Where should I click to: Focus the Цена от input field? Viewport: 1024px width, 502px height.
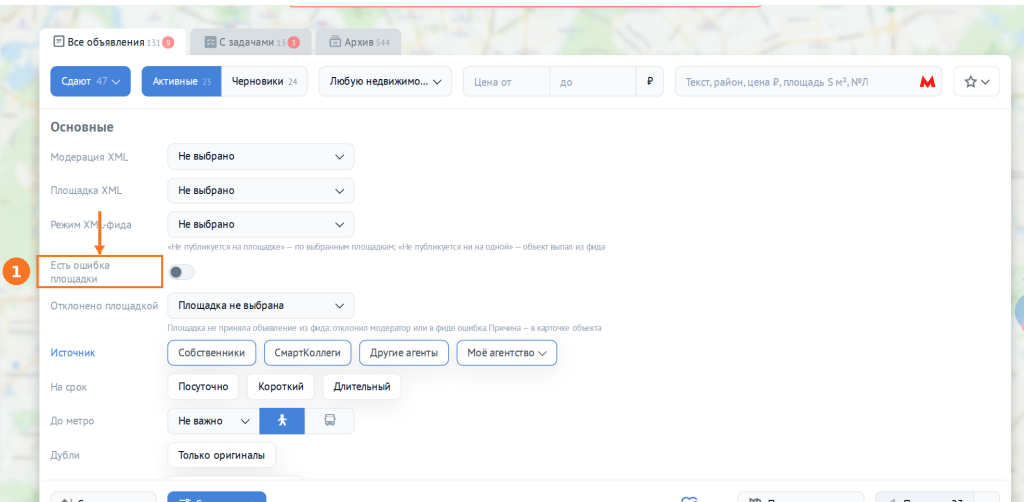pos(506,82)
